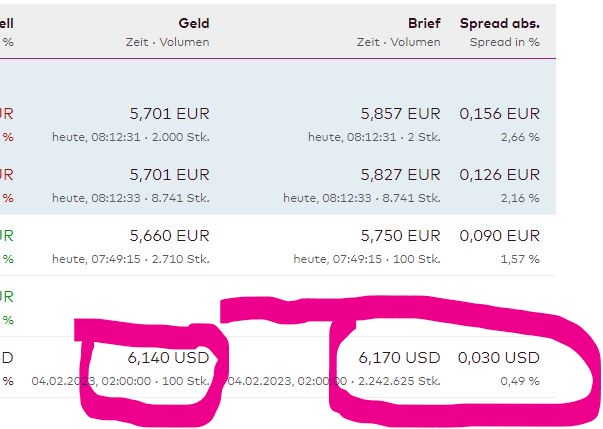
Task: Click the "Spread in %" subheader label
Action: click(x=504, y=42)
